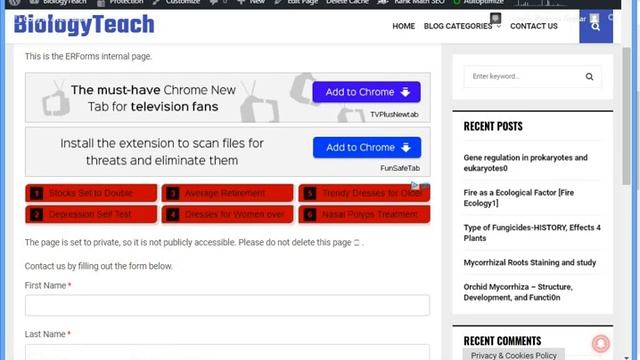Click the Privacy & Cookies Policy tab

click(x=513, y=355)
